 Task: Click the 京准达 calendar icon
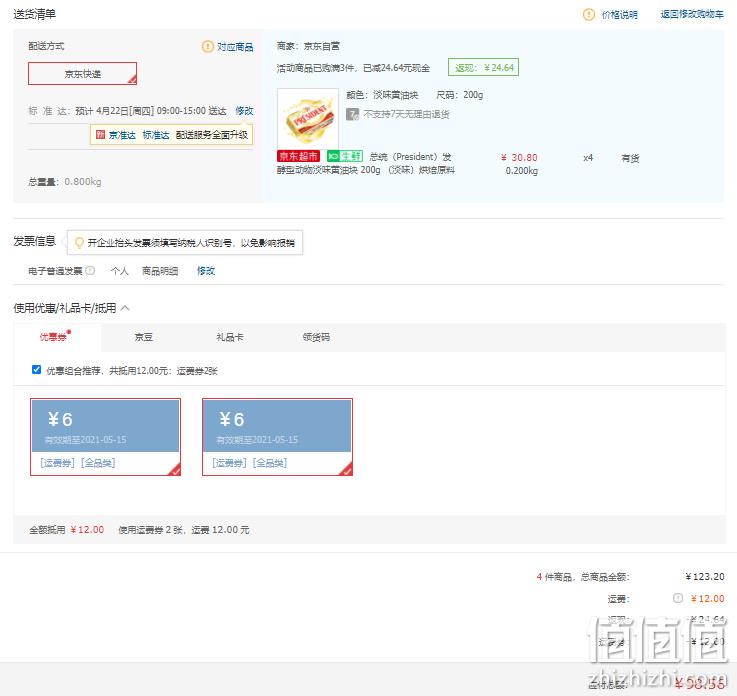tap(100, 135)
